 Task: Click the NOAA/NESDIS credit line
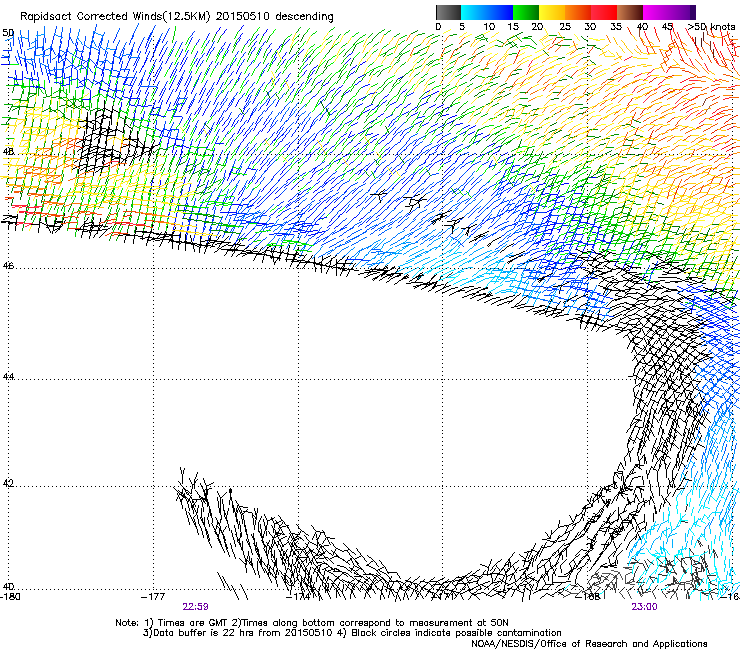click(589, 644)
